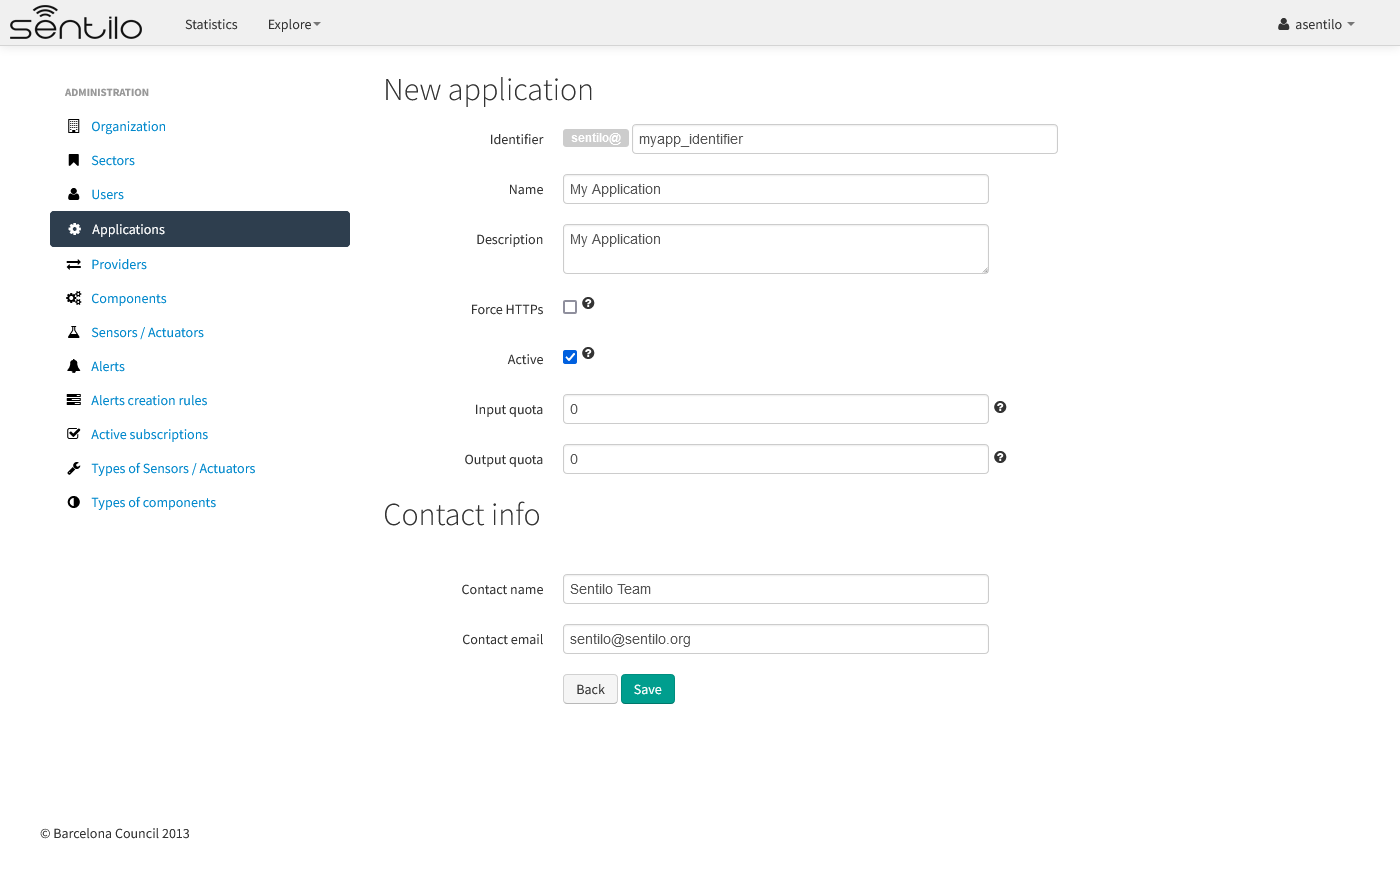Click the Description text area
Viewport: 1400px width, 890px height.
(x=776, y=249)
